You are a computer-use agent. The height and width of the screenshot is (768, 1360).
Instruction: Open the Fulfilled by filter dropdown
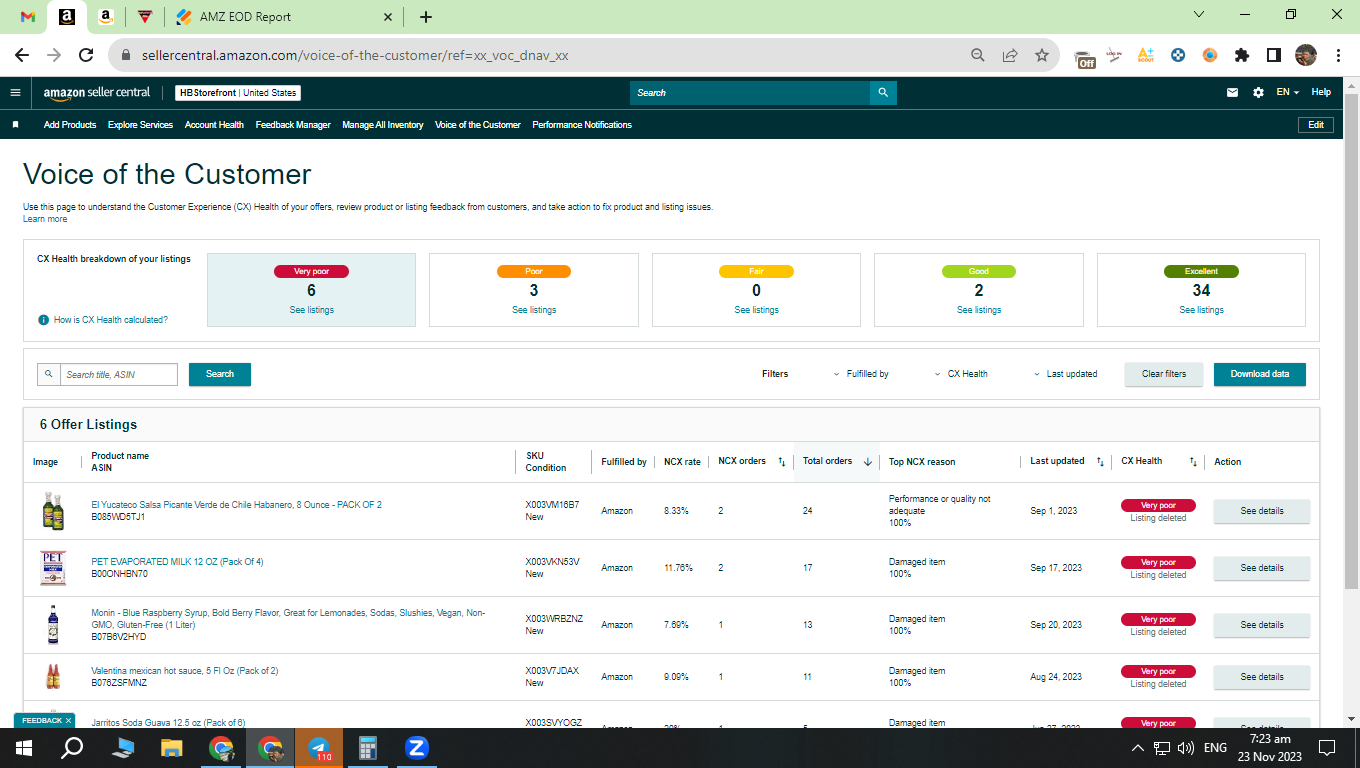[x=861, y=374]
